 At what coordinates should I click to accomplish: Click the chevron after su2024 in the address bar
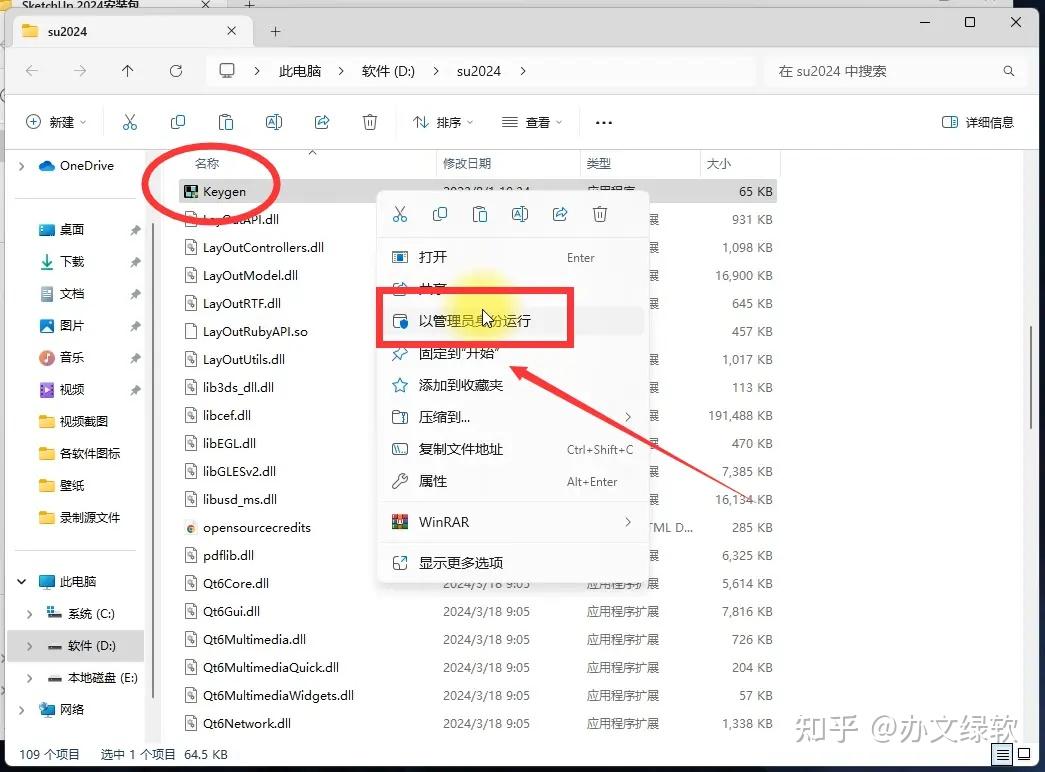[523, 71]
